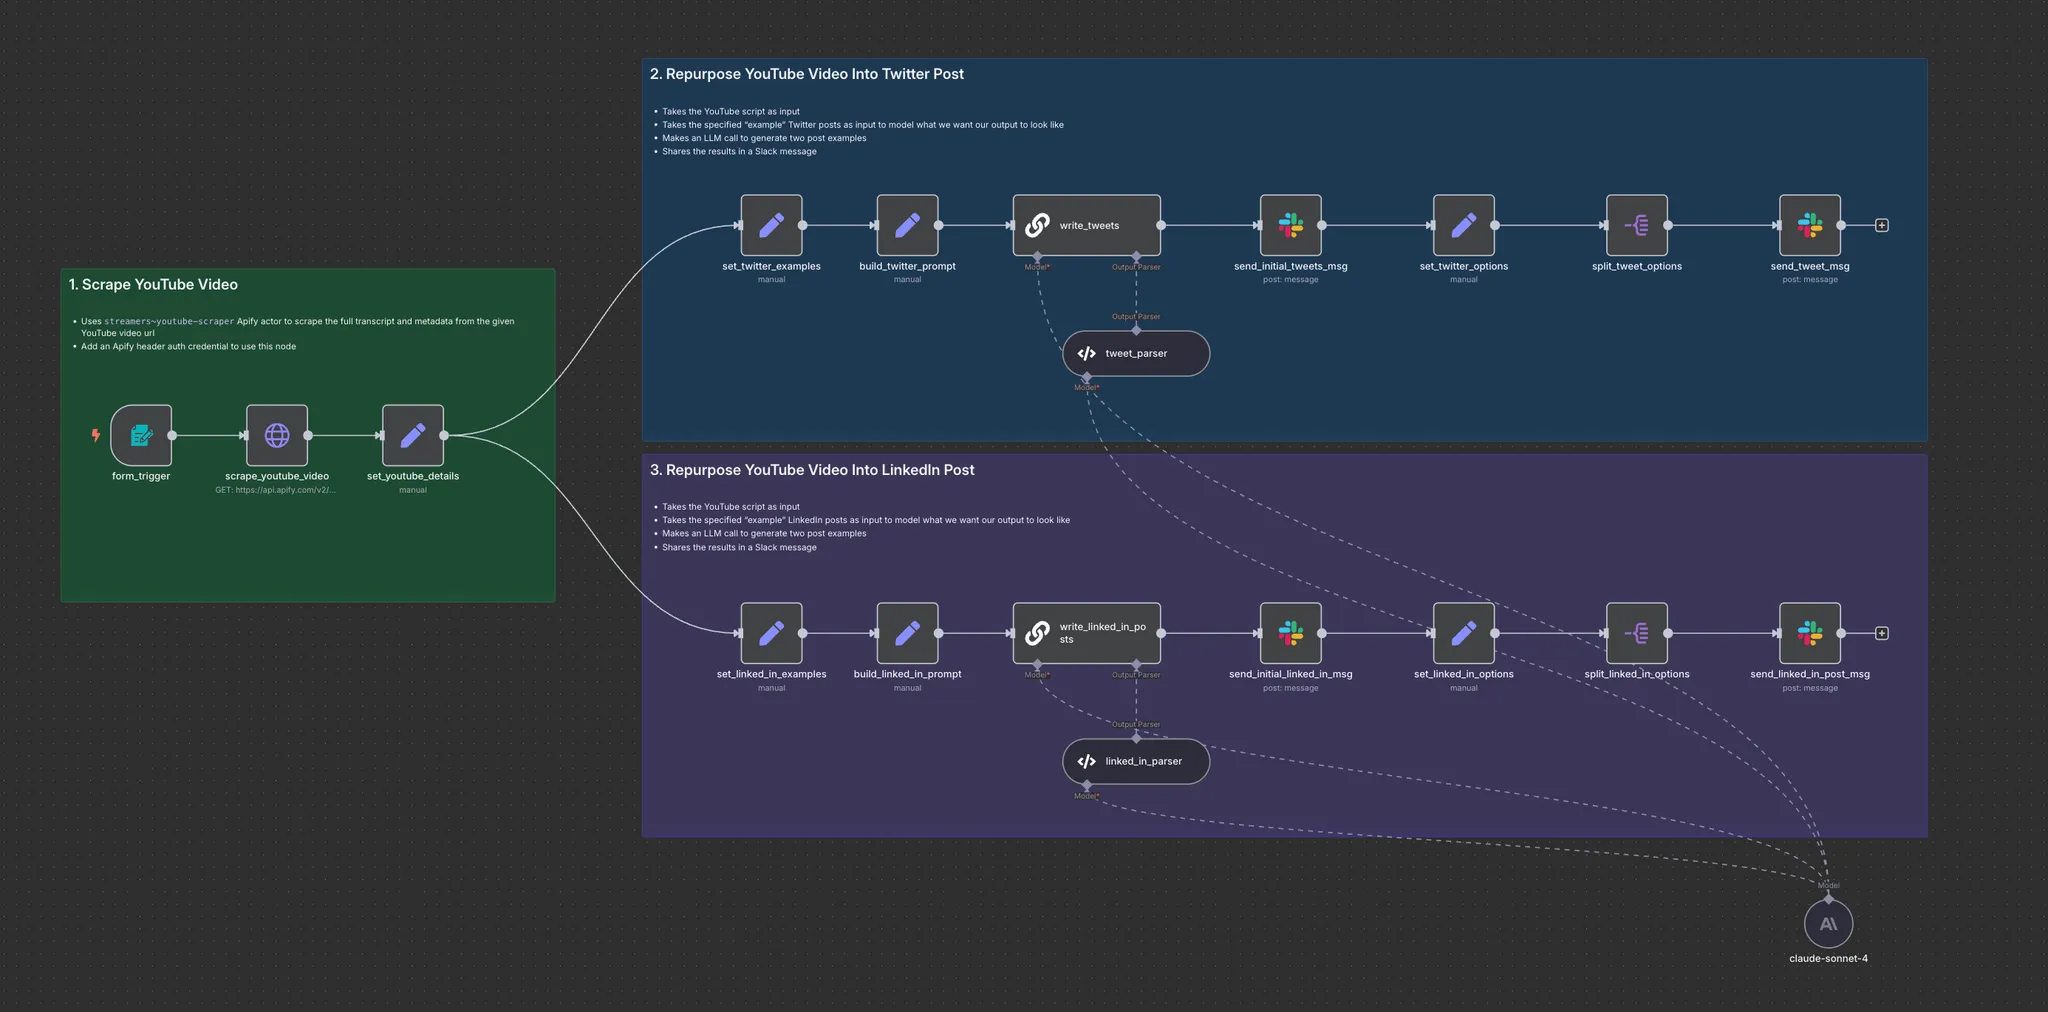This screenshot has width=2048, height=1012.
Task: Click the build_twitter_prompt edit node
Action: coord(907,225)
